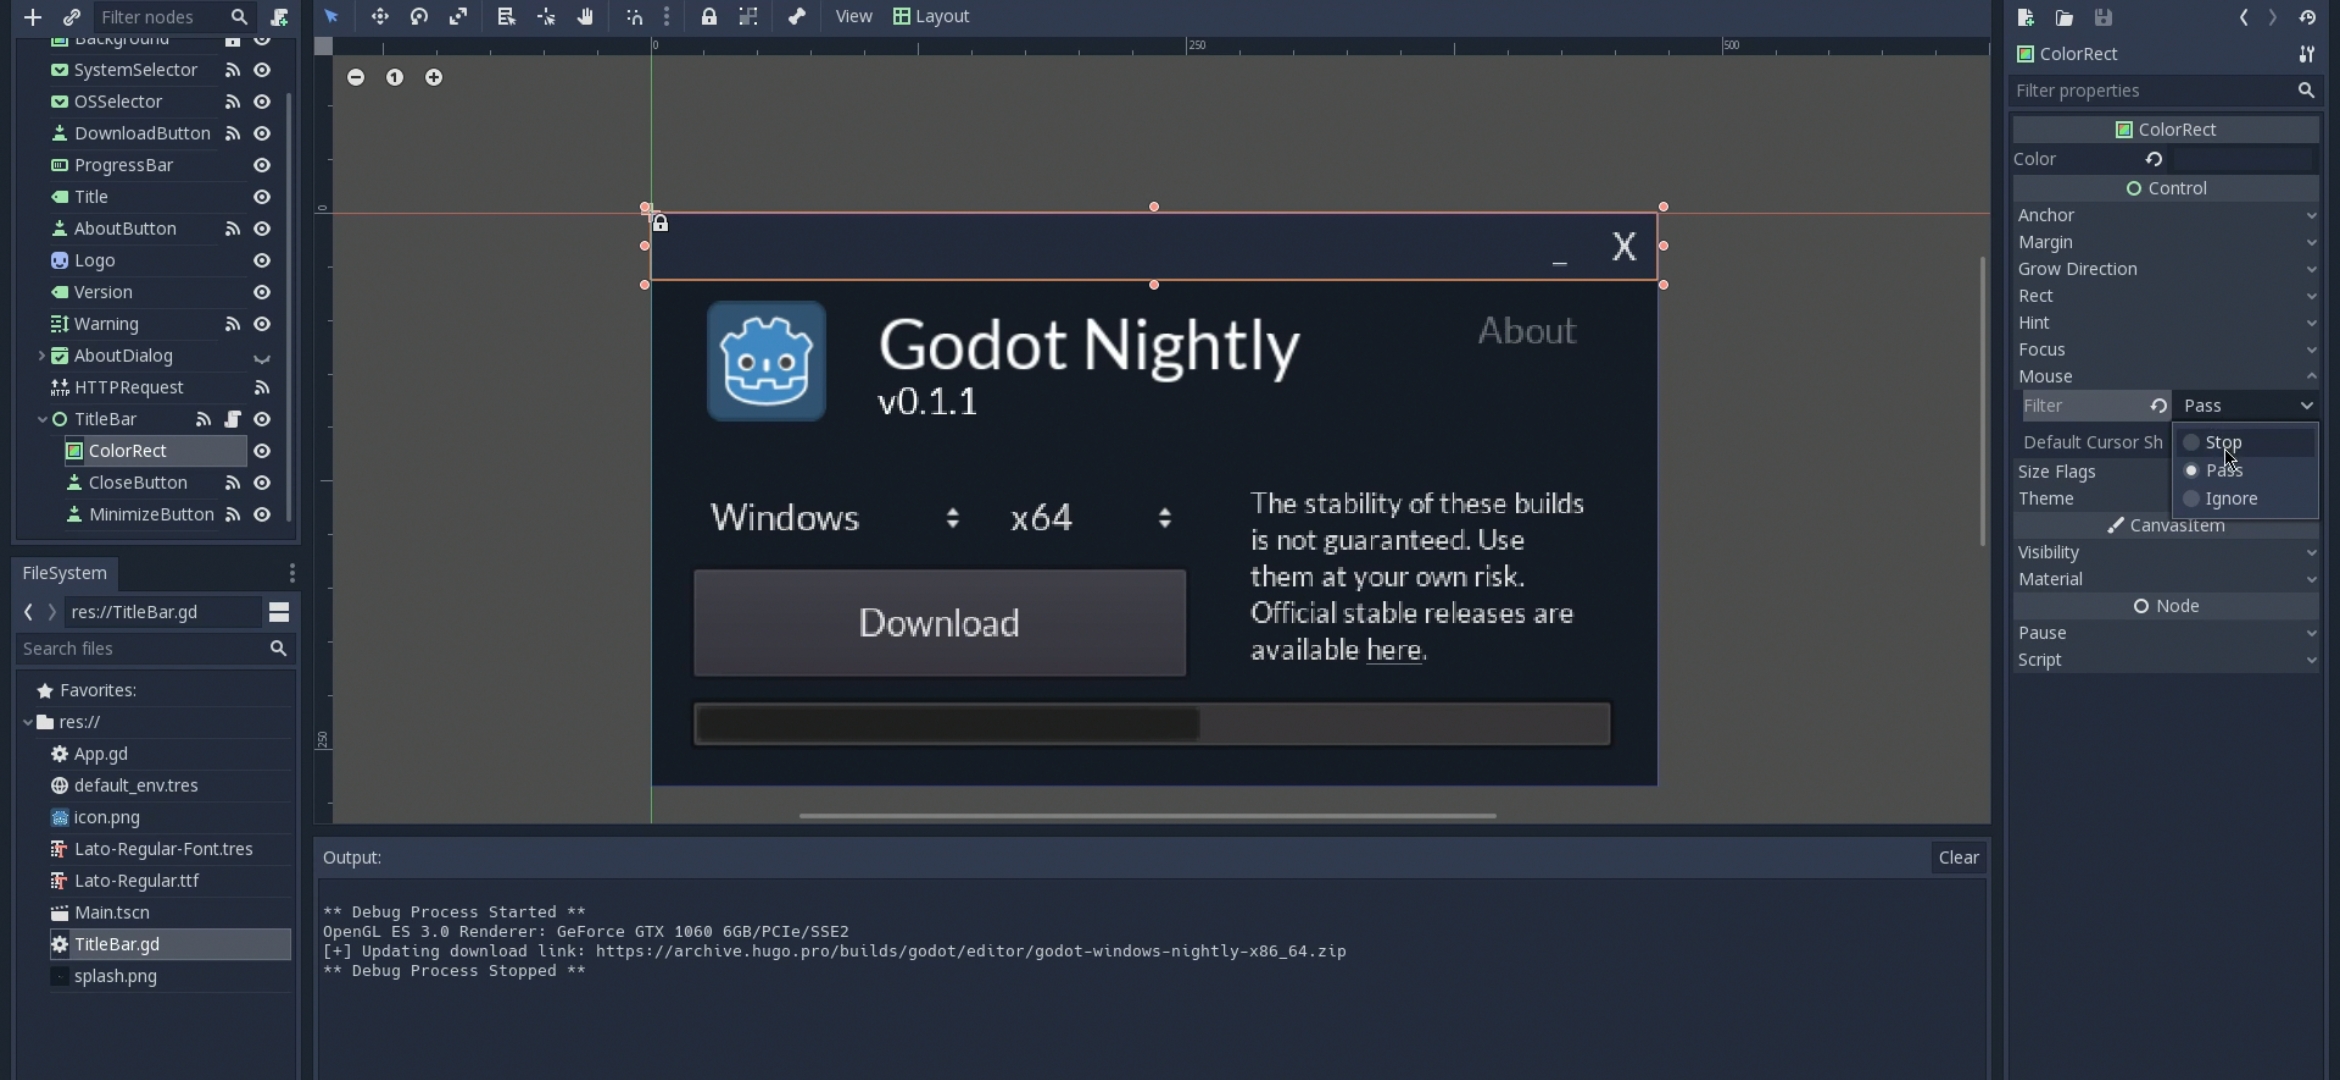Open the View menu in toolbar
Image resolution: width=2340 pixels, height=1080 pixels.
click(853, 16)
